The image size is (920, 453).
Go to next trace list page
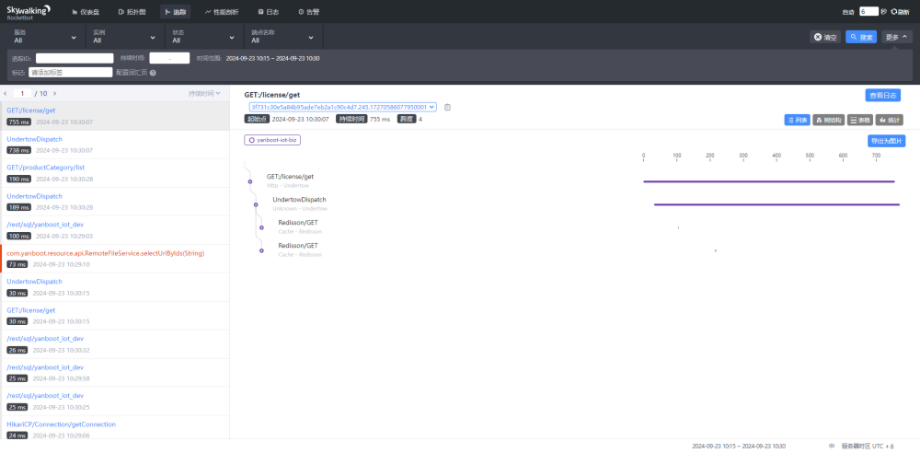(55, 93)
